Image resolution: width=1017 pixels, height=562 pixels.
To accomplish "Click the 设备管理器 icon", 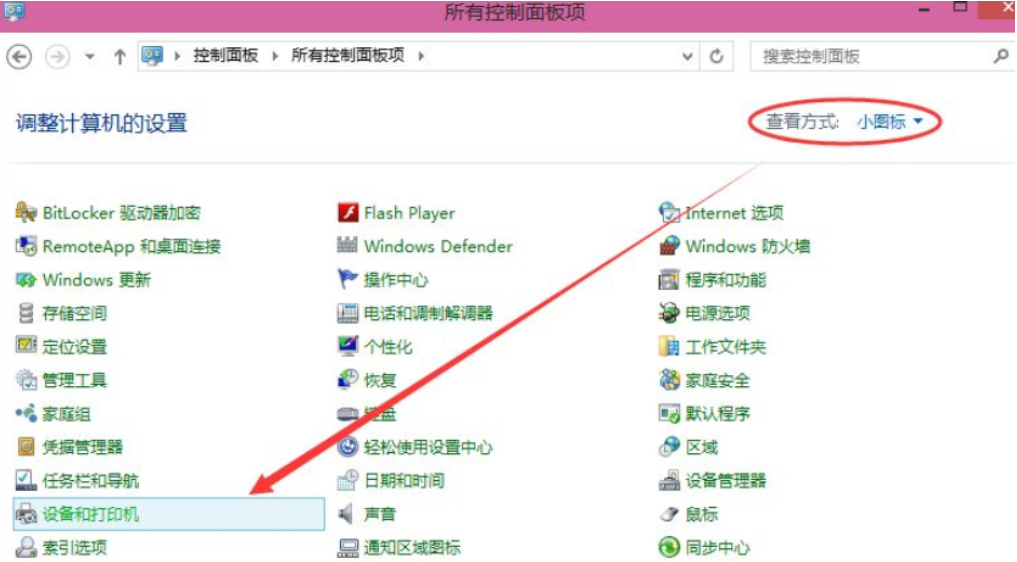I will pyautogui.click(x=669, y=480).
